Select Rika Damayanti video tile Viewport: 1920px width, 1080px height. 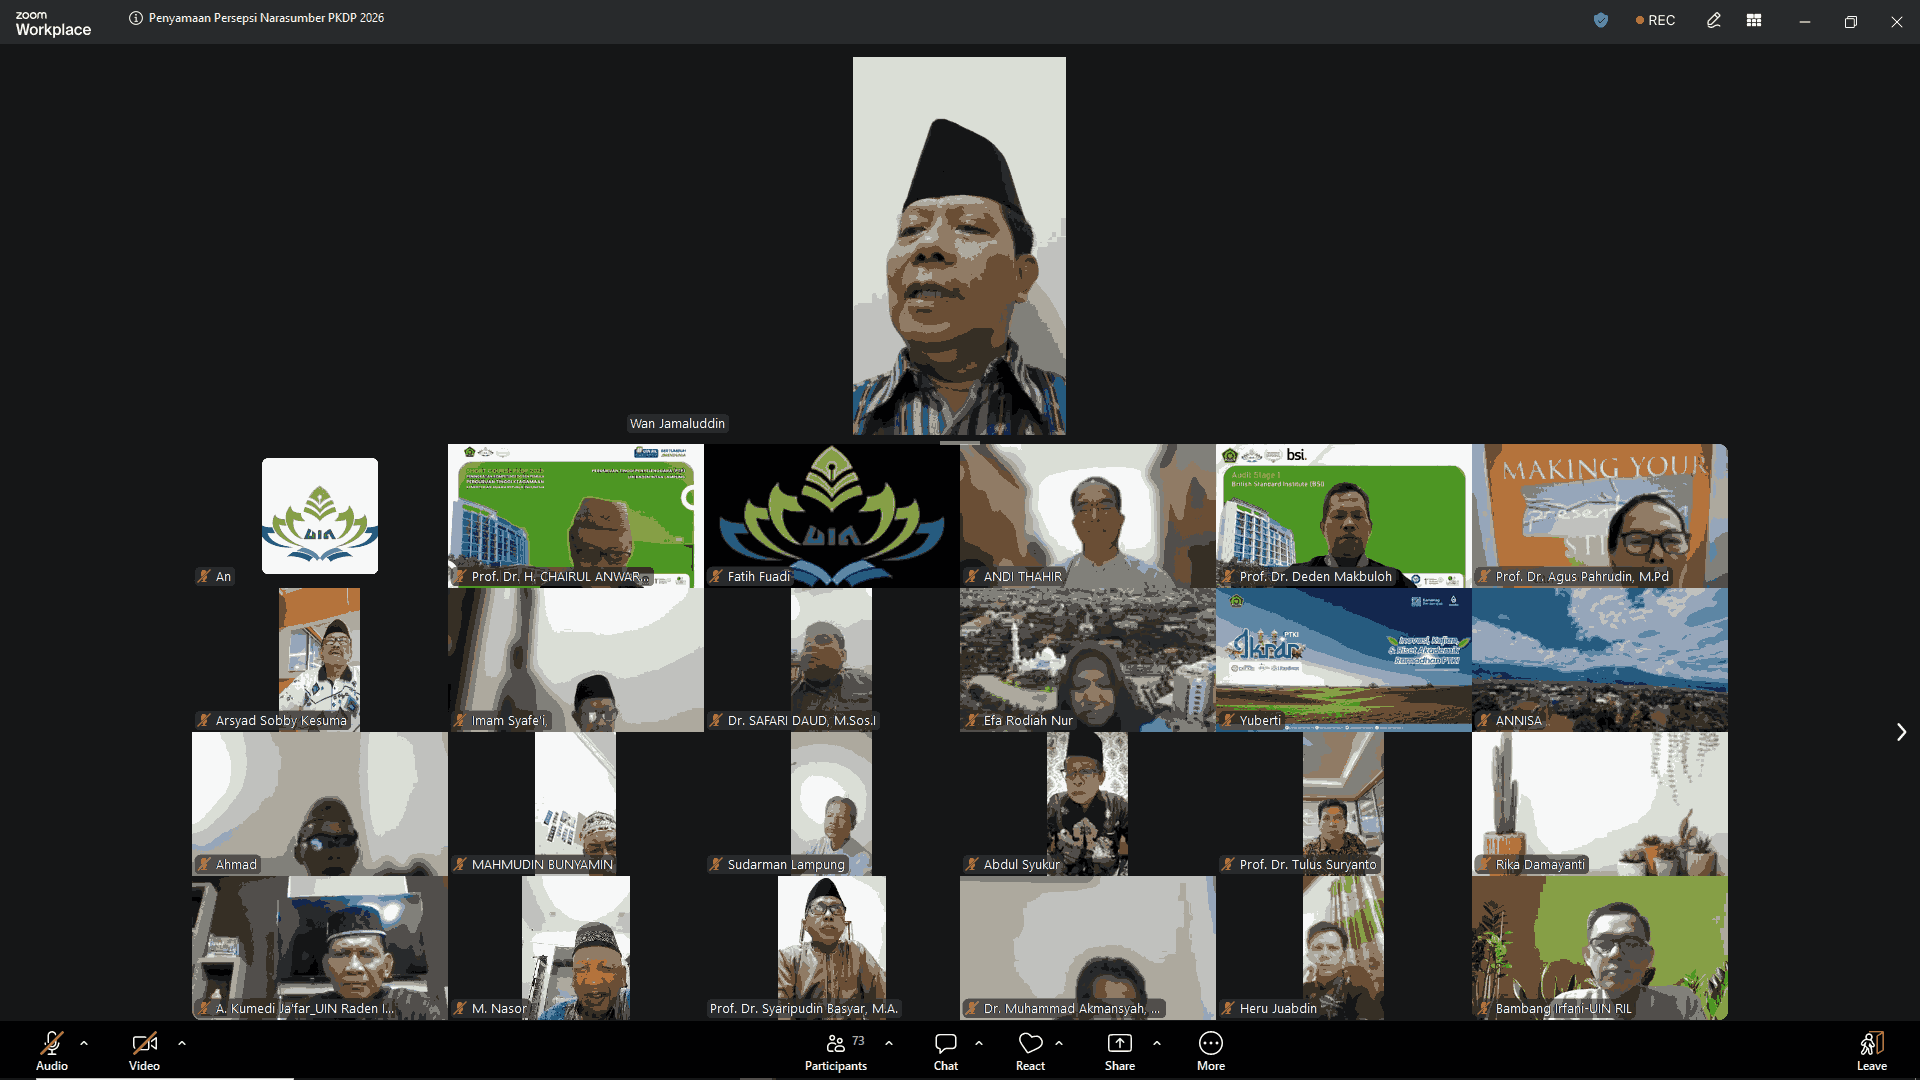(1600, 804)
